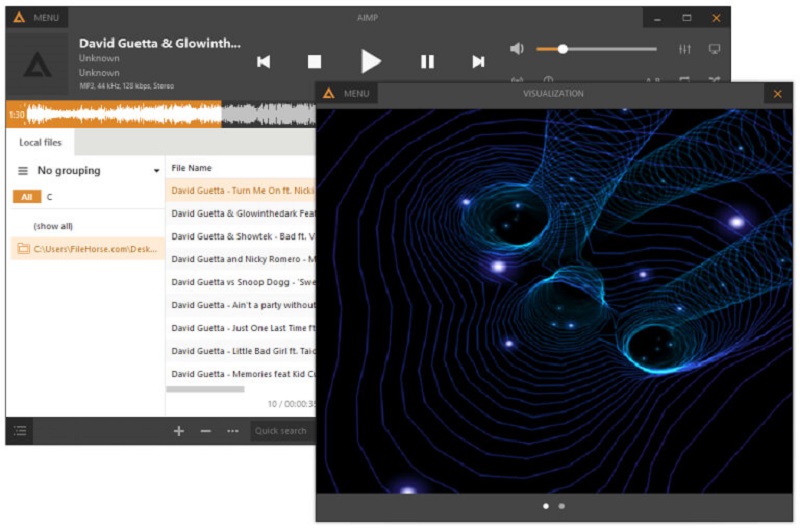
Task: Select the C:\Users\FileHorse.com folder item
Action: pos(88,249)
